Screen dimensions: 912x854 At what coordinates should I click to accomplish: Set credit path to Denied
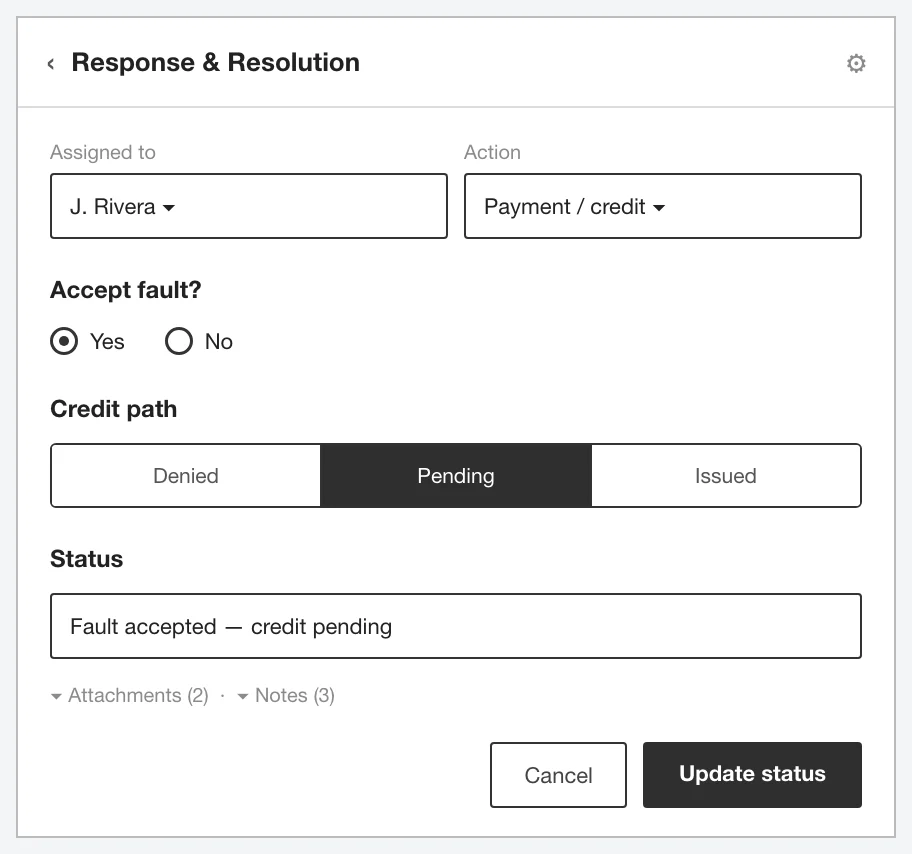(186, 476)
